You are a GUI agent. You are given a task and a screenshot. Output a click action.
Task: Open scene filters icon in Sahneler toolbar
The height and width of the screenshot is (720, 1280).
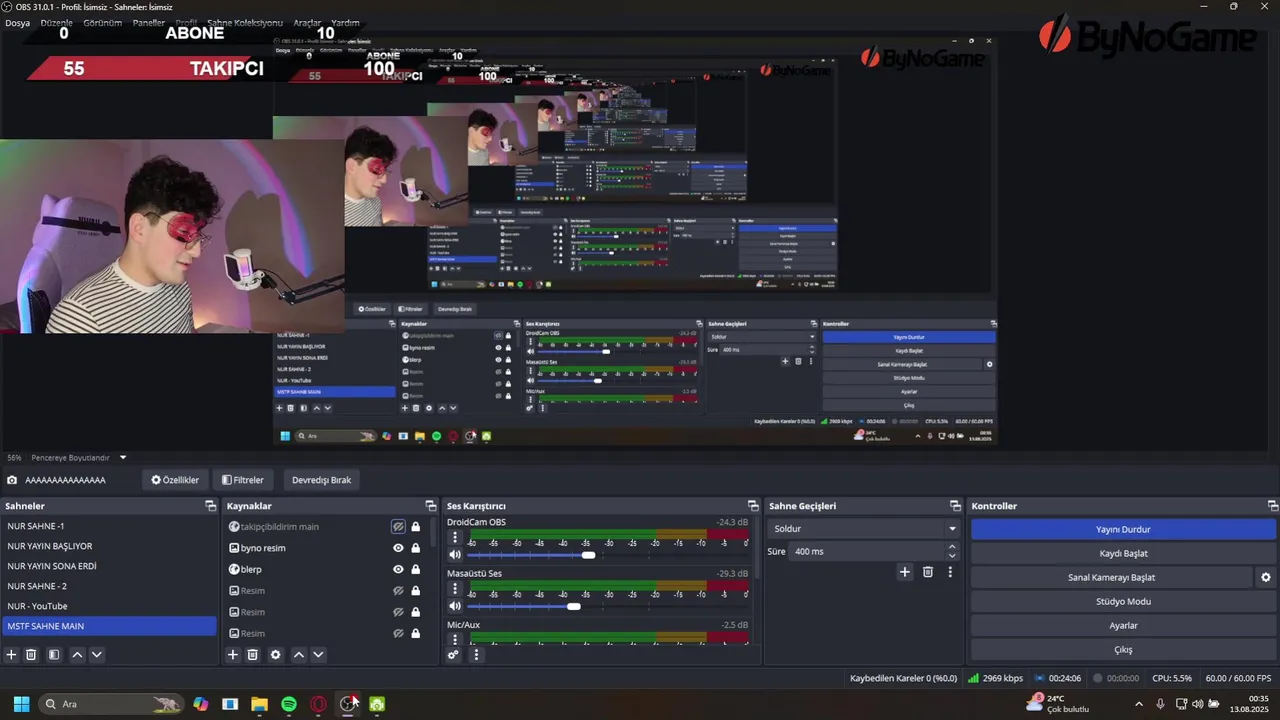point(54,655)
